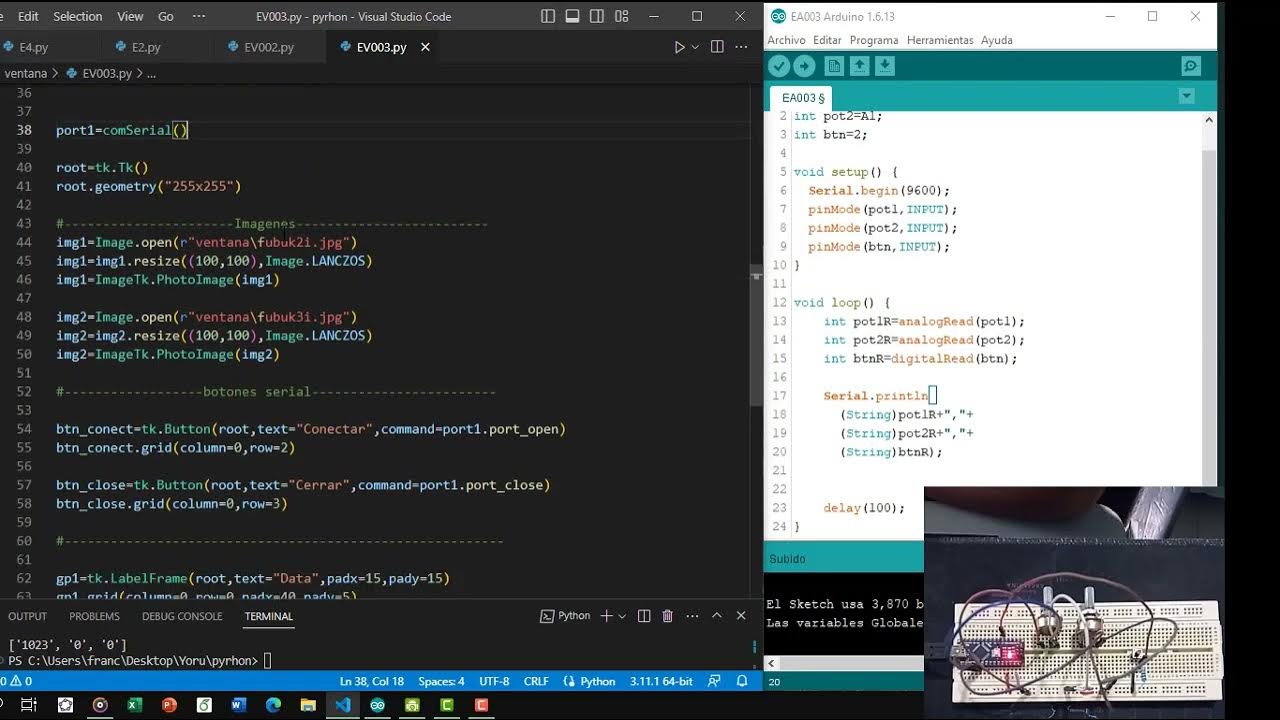Open the View menu in VS Code

click(x=130, y=16)
